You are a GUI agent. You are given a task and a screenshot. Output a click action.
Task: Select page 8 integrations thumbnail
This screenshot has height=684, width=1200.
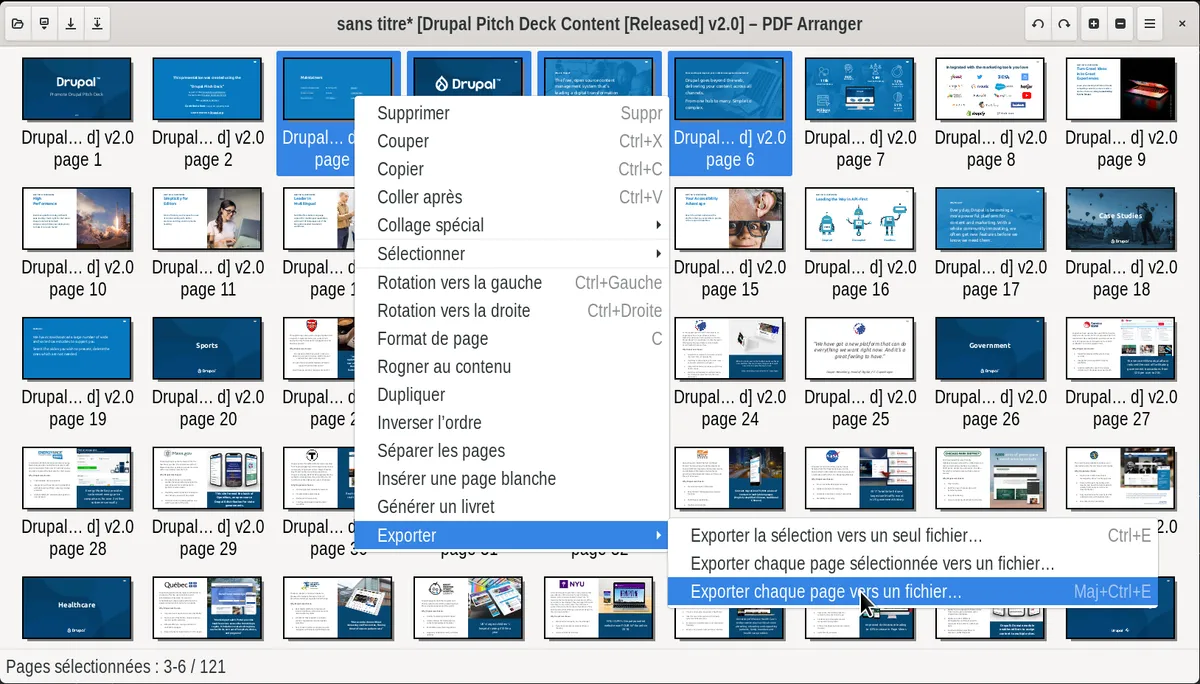click(991, 89)
